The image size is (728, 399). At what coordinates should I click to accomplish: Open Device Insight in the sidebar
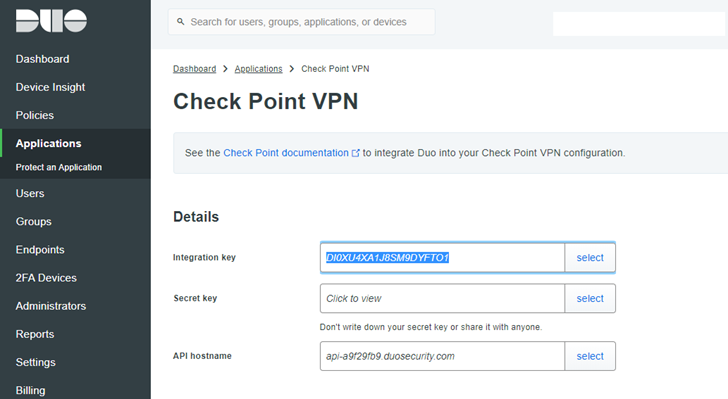(x=50, y=87)
